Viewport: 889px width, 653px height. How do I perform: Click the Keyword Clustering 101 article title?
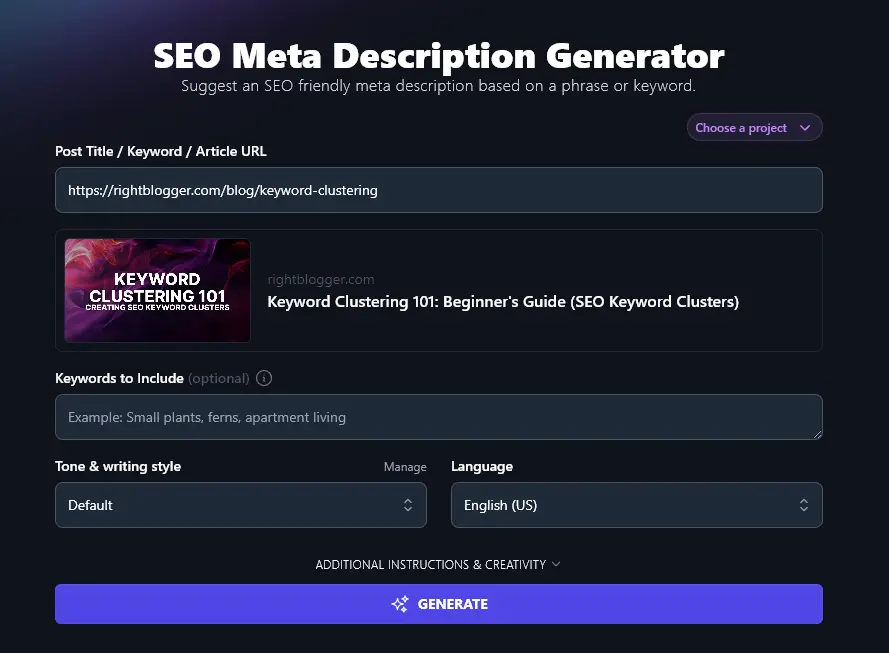pyautogui.click(x=503, y=301)
